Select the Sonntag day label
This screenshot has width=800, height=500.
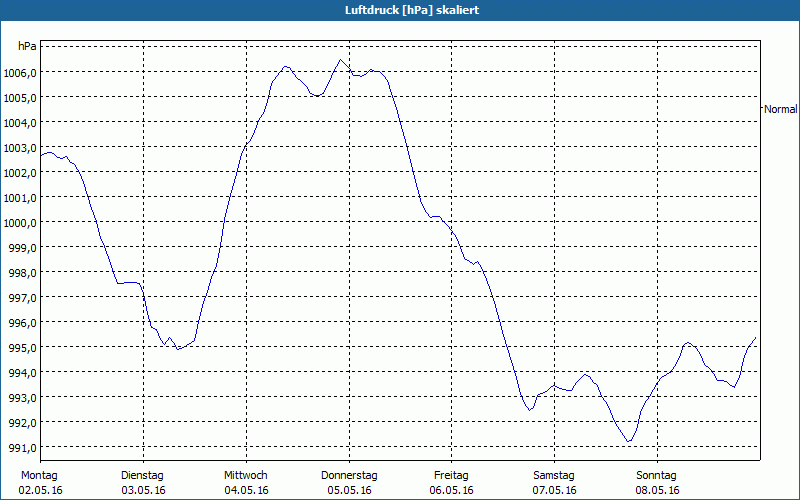pos(656,476)
